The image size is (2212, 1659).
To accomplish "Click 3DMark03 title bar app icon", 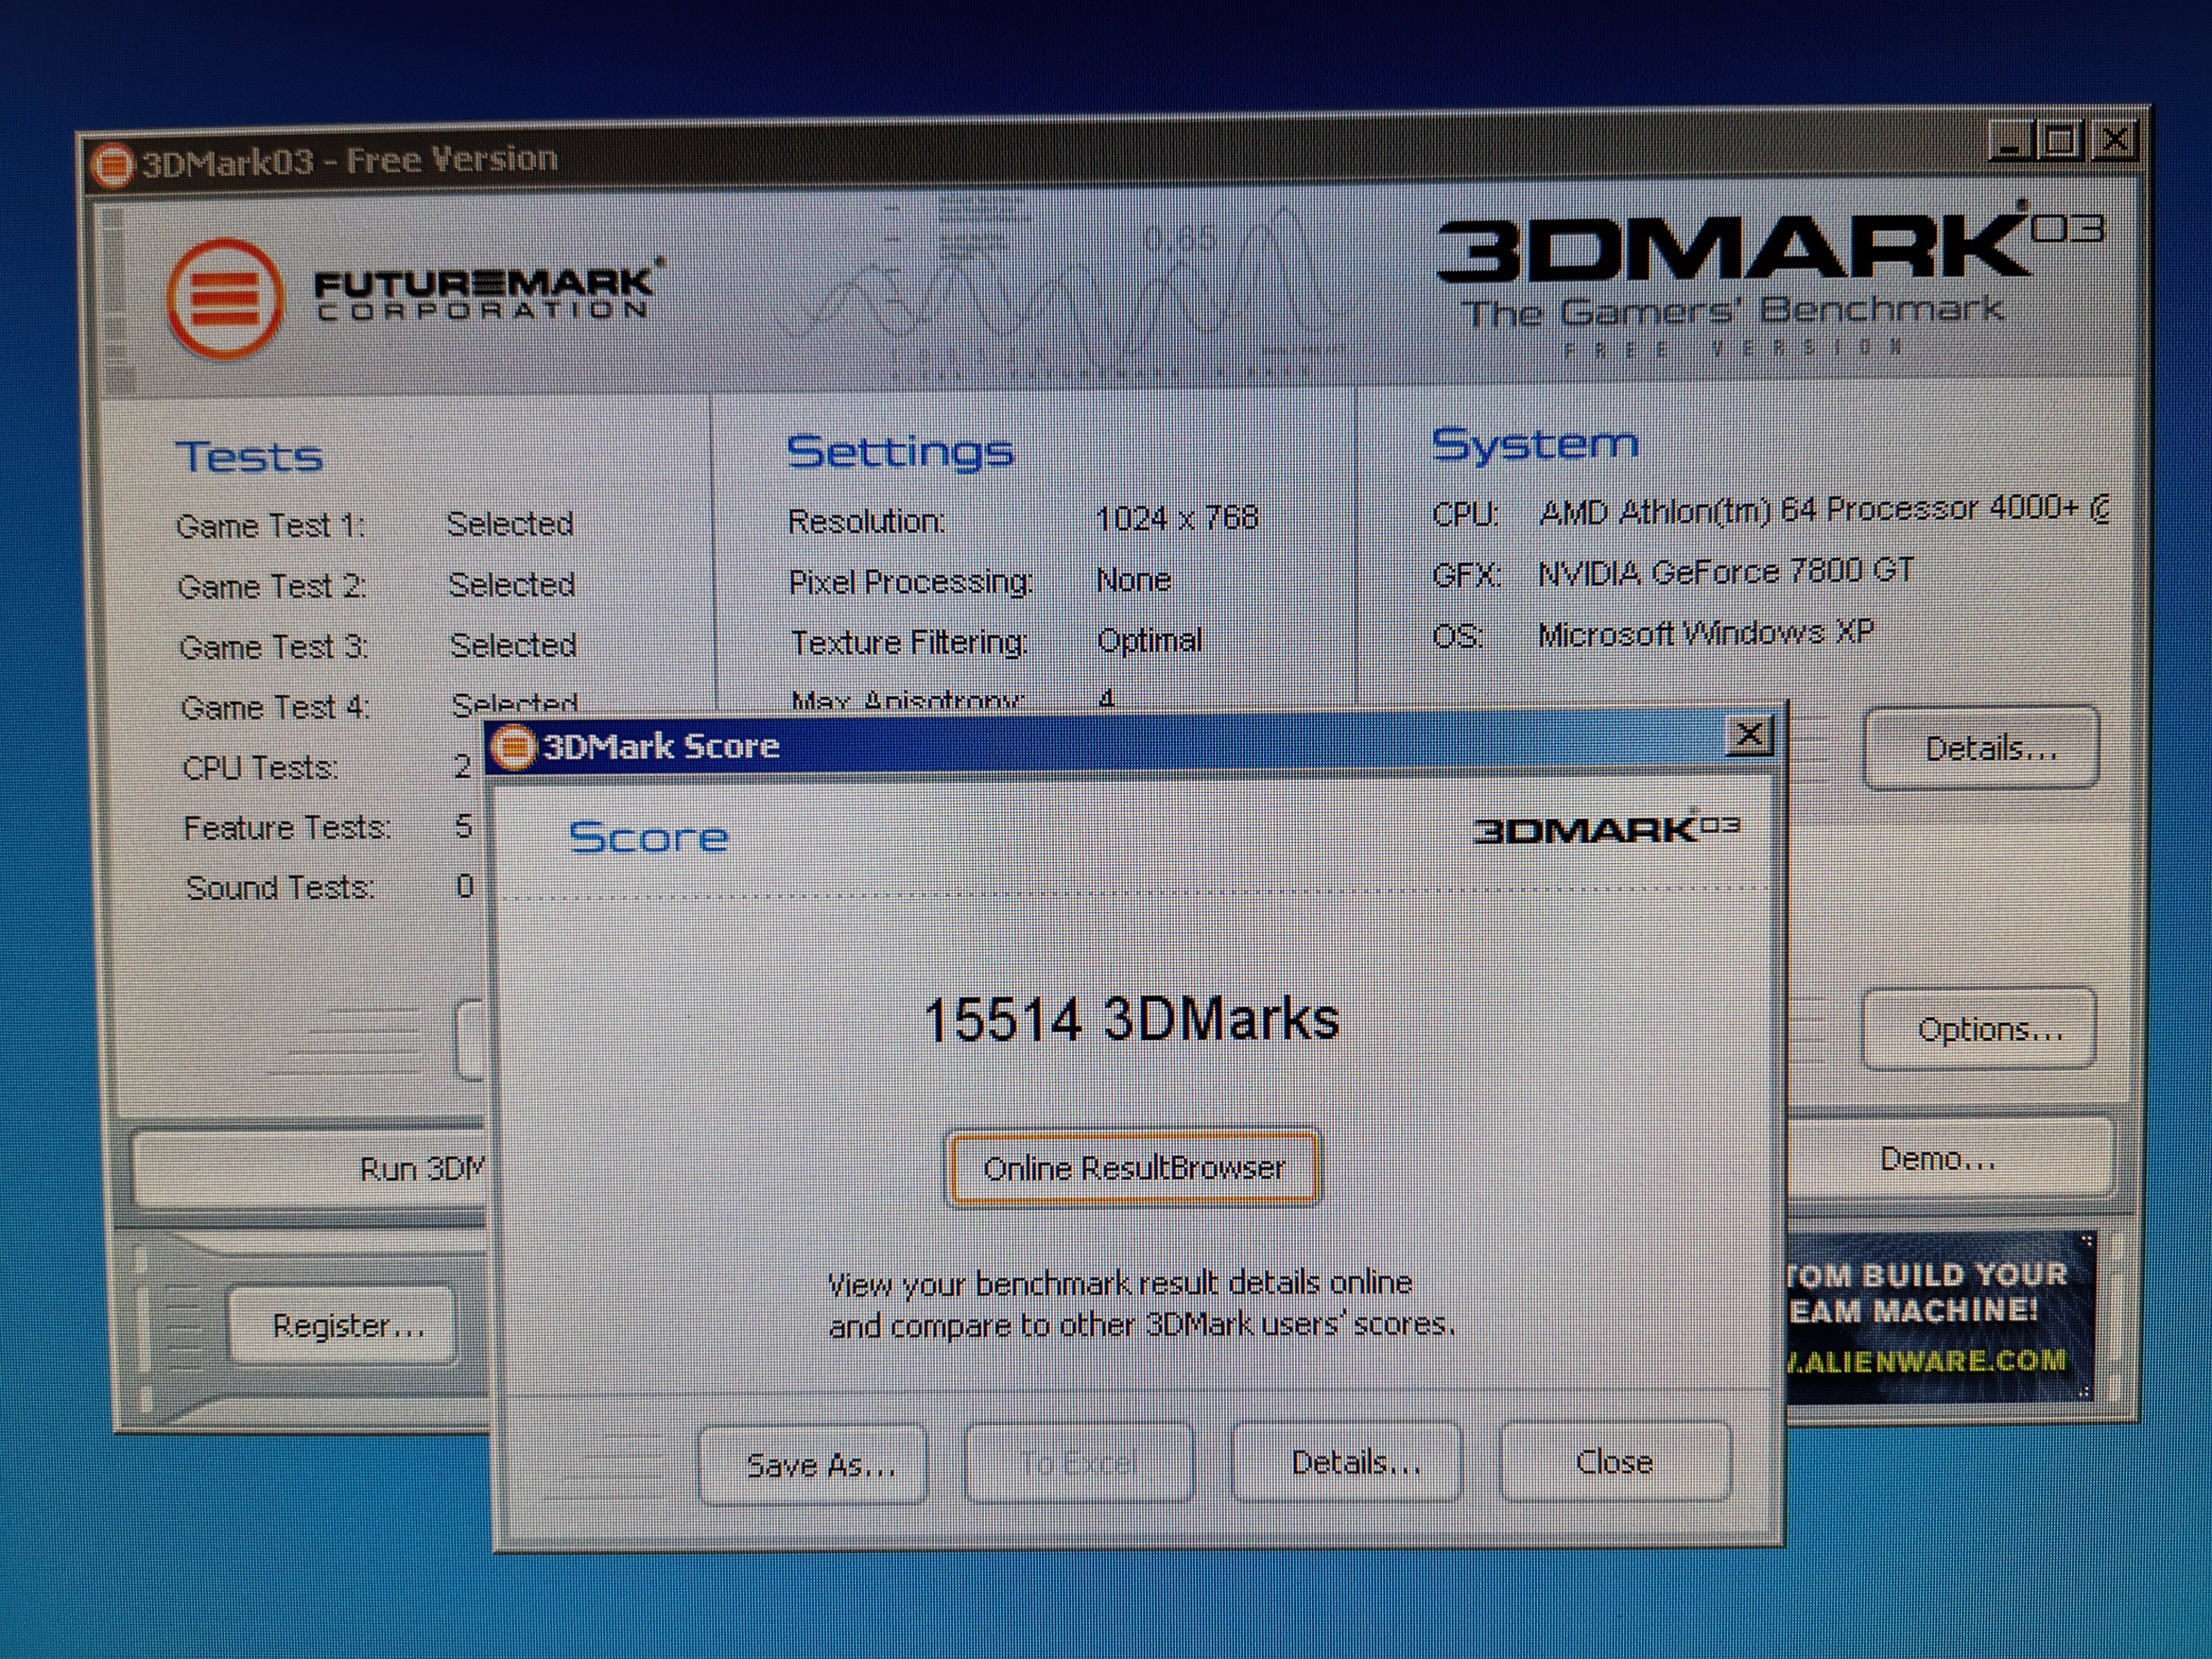I will pos(112,164).
